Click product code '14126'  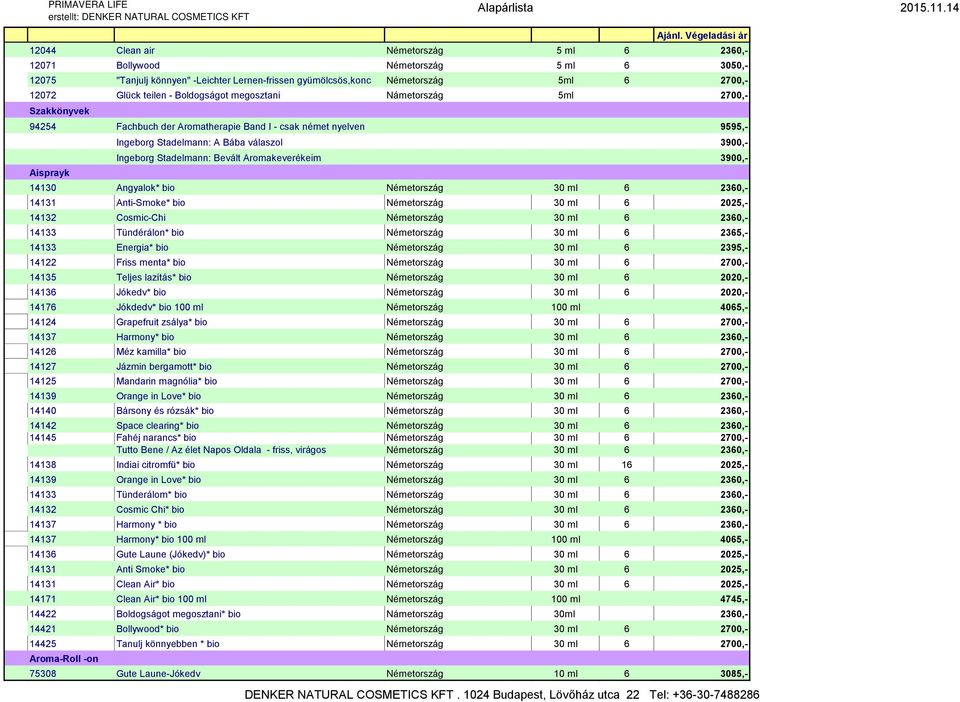pos(43,352)
